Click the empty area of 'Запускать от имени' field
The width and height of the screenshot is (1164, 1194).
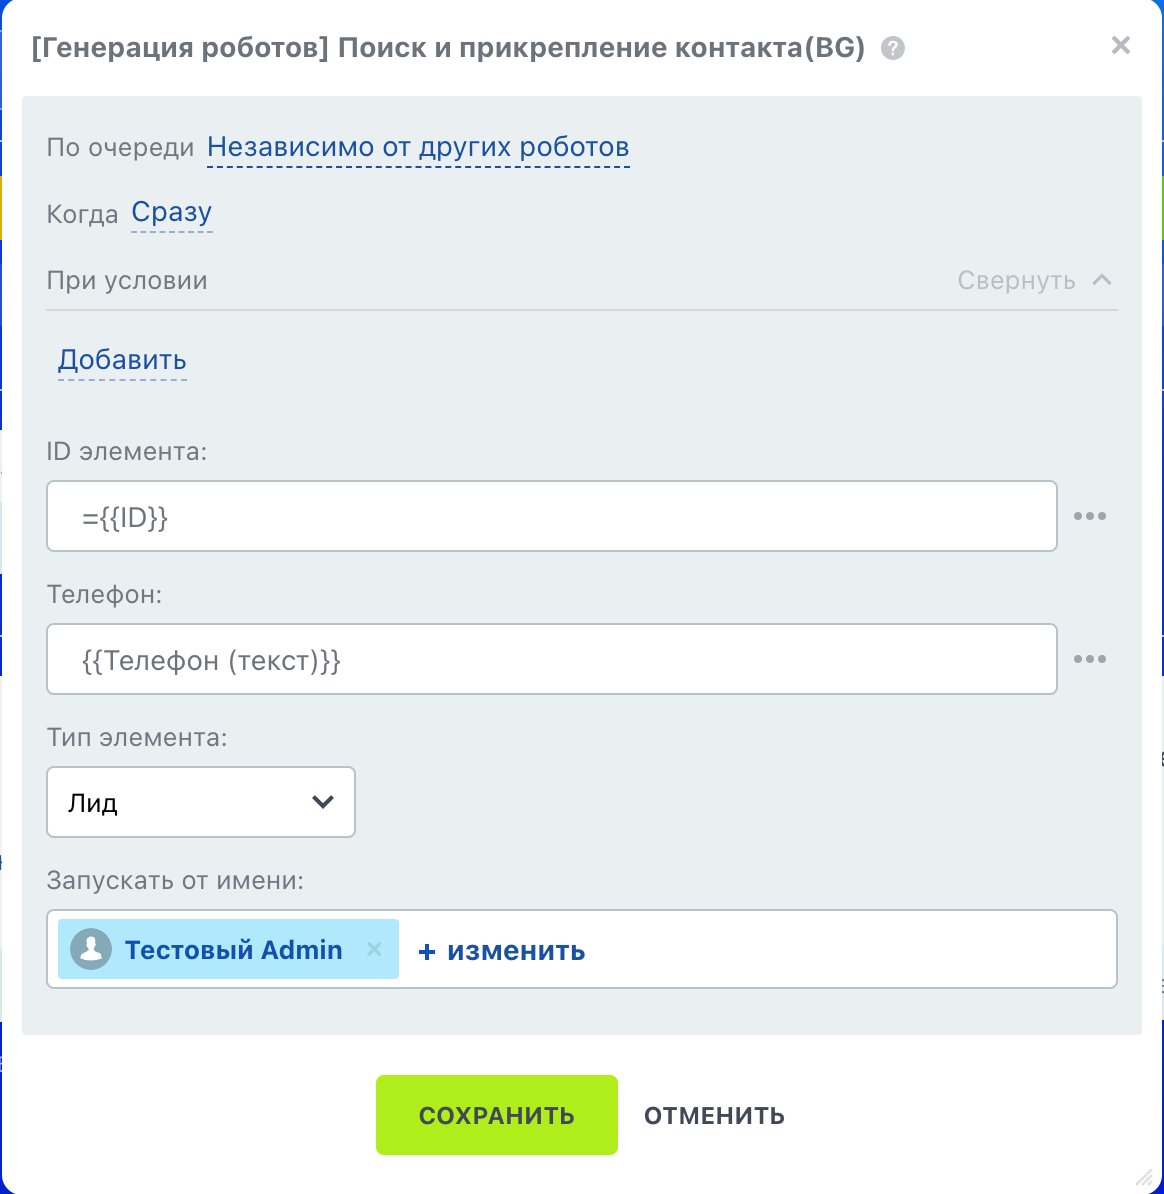[850, 949]
